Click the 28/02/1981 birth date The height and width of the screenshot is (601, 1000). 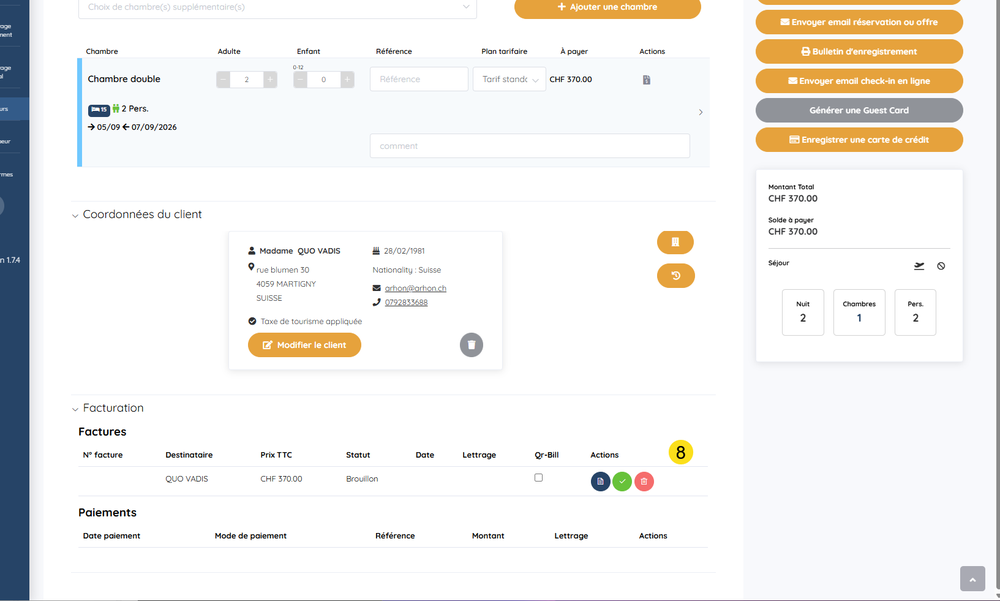tap(404, 251)
